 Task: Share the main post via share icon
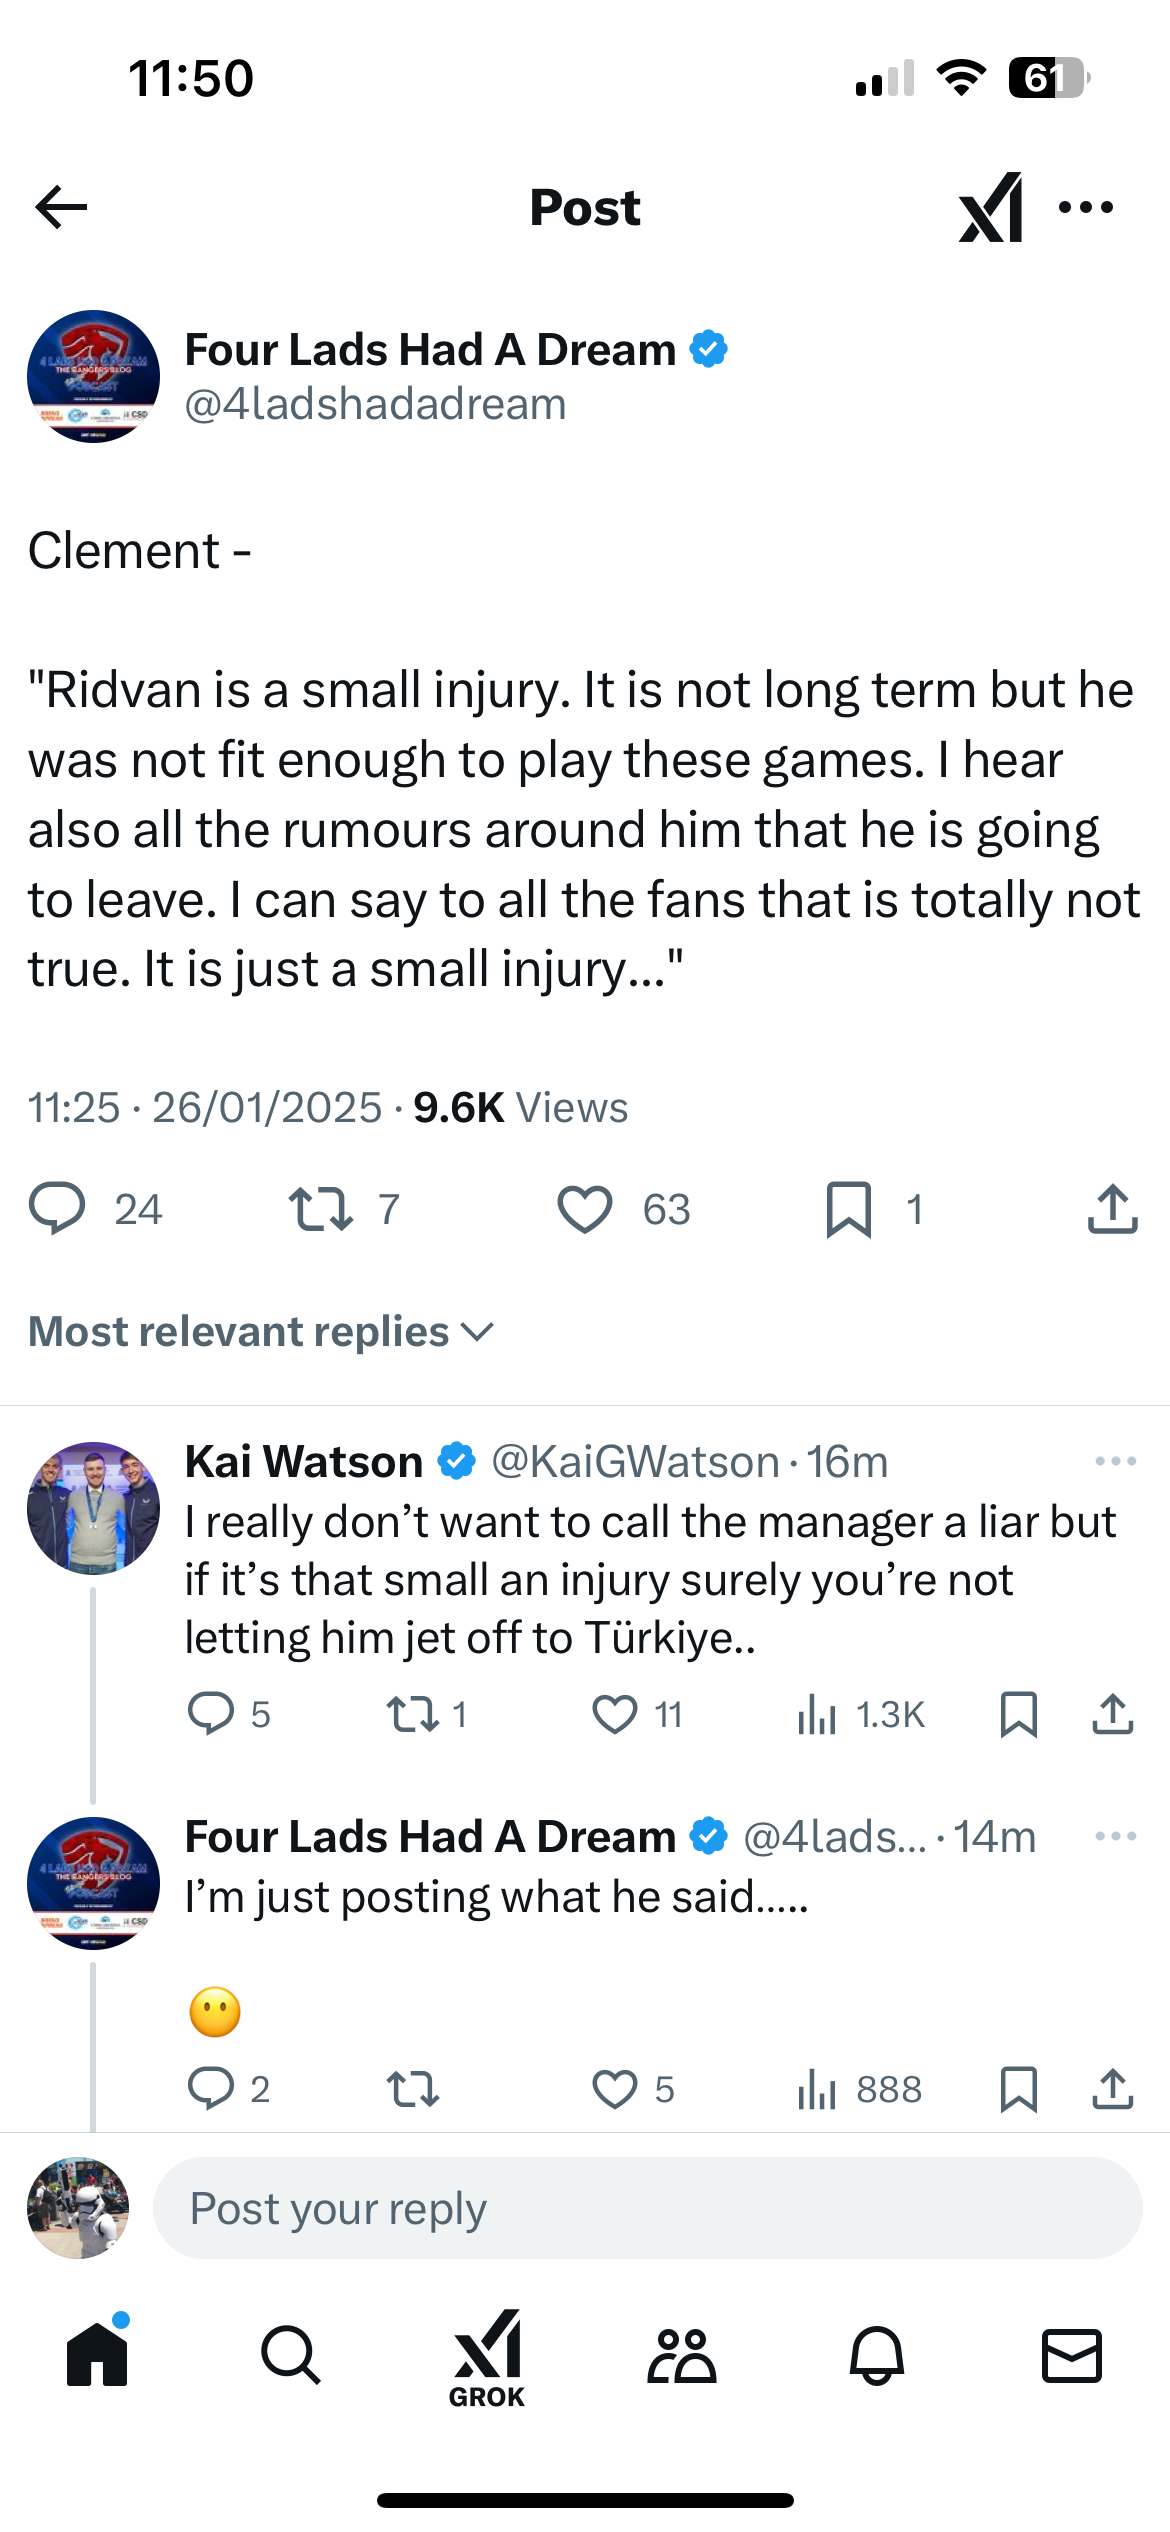[1112, 1209]
